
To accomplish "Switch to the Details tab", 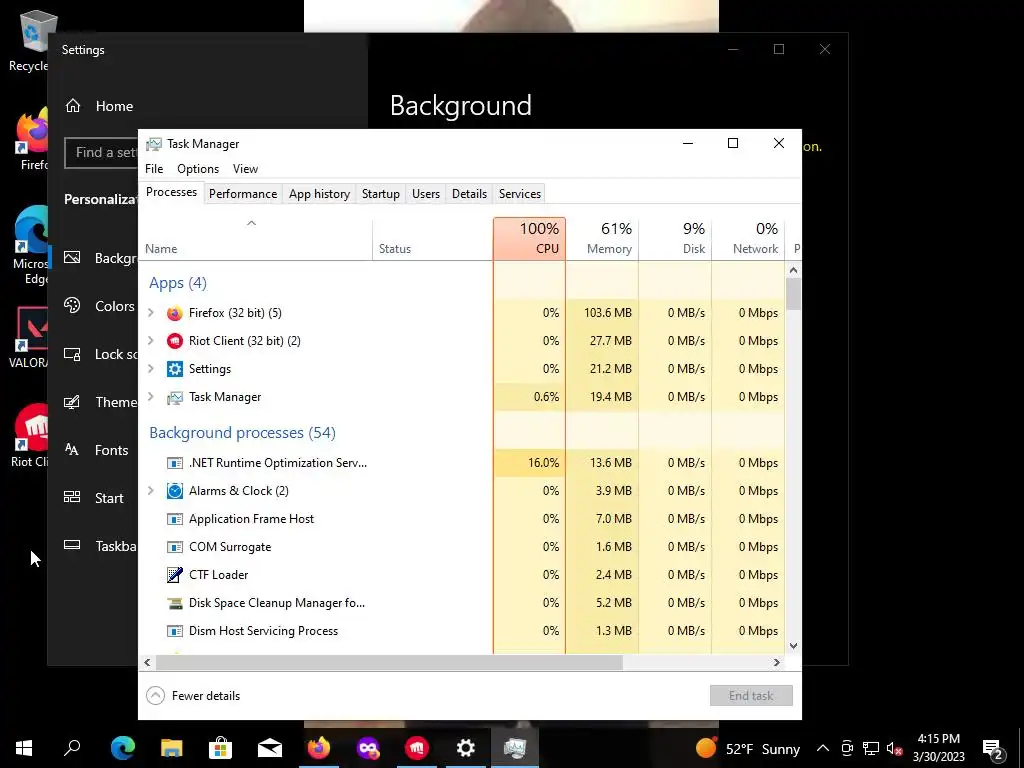I will point(470,194).
